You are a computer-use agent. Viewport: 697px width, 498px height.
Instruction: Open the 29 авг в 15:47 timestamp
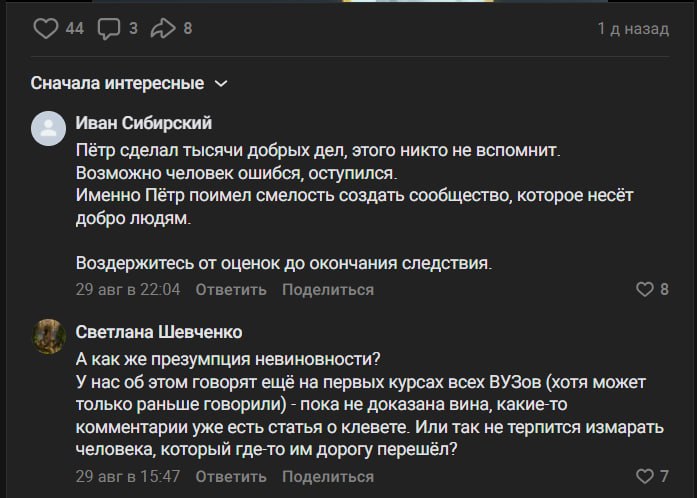pos(128,476)
